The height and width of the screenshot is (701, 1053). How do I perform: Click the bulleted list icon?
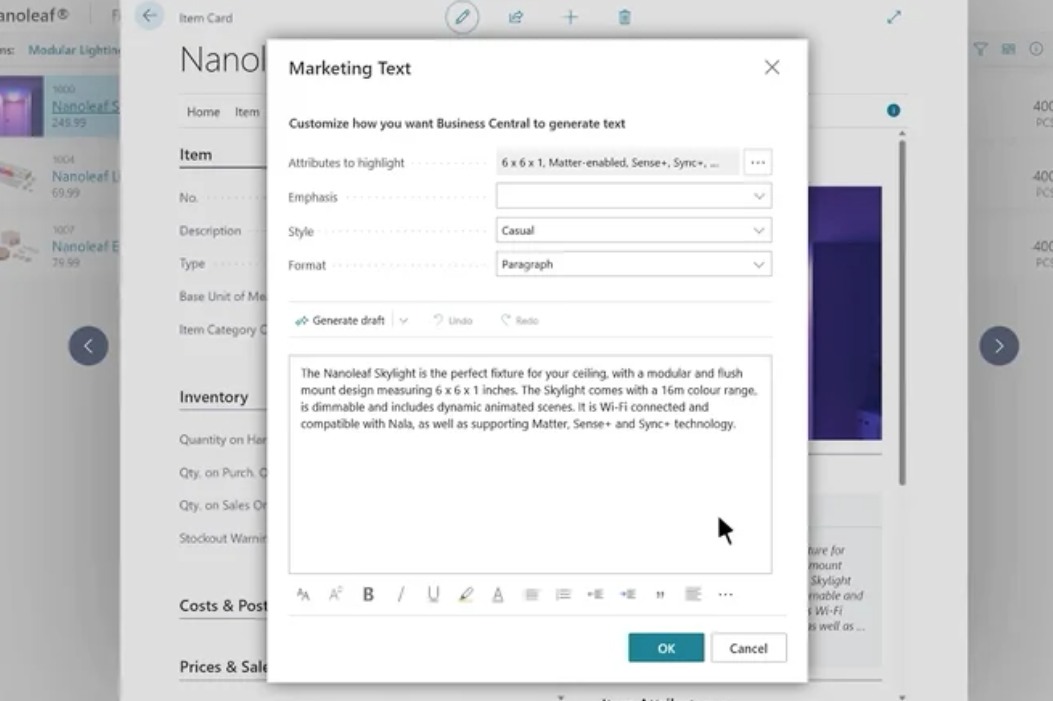(531, 594)
